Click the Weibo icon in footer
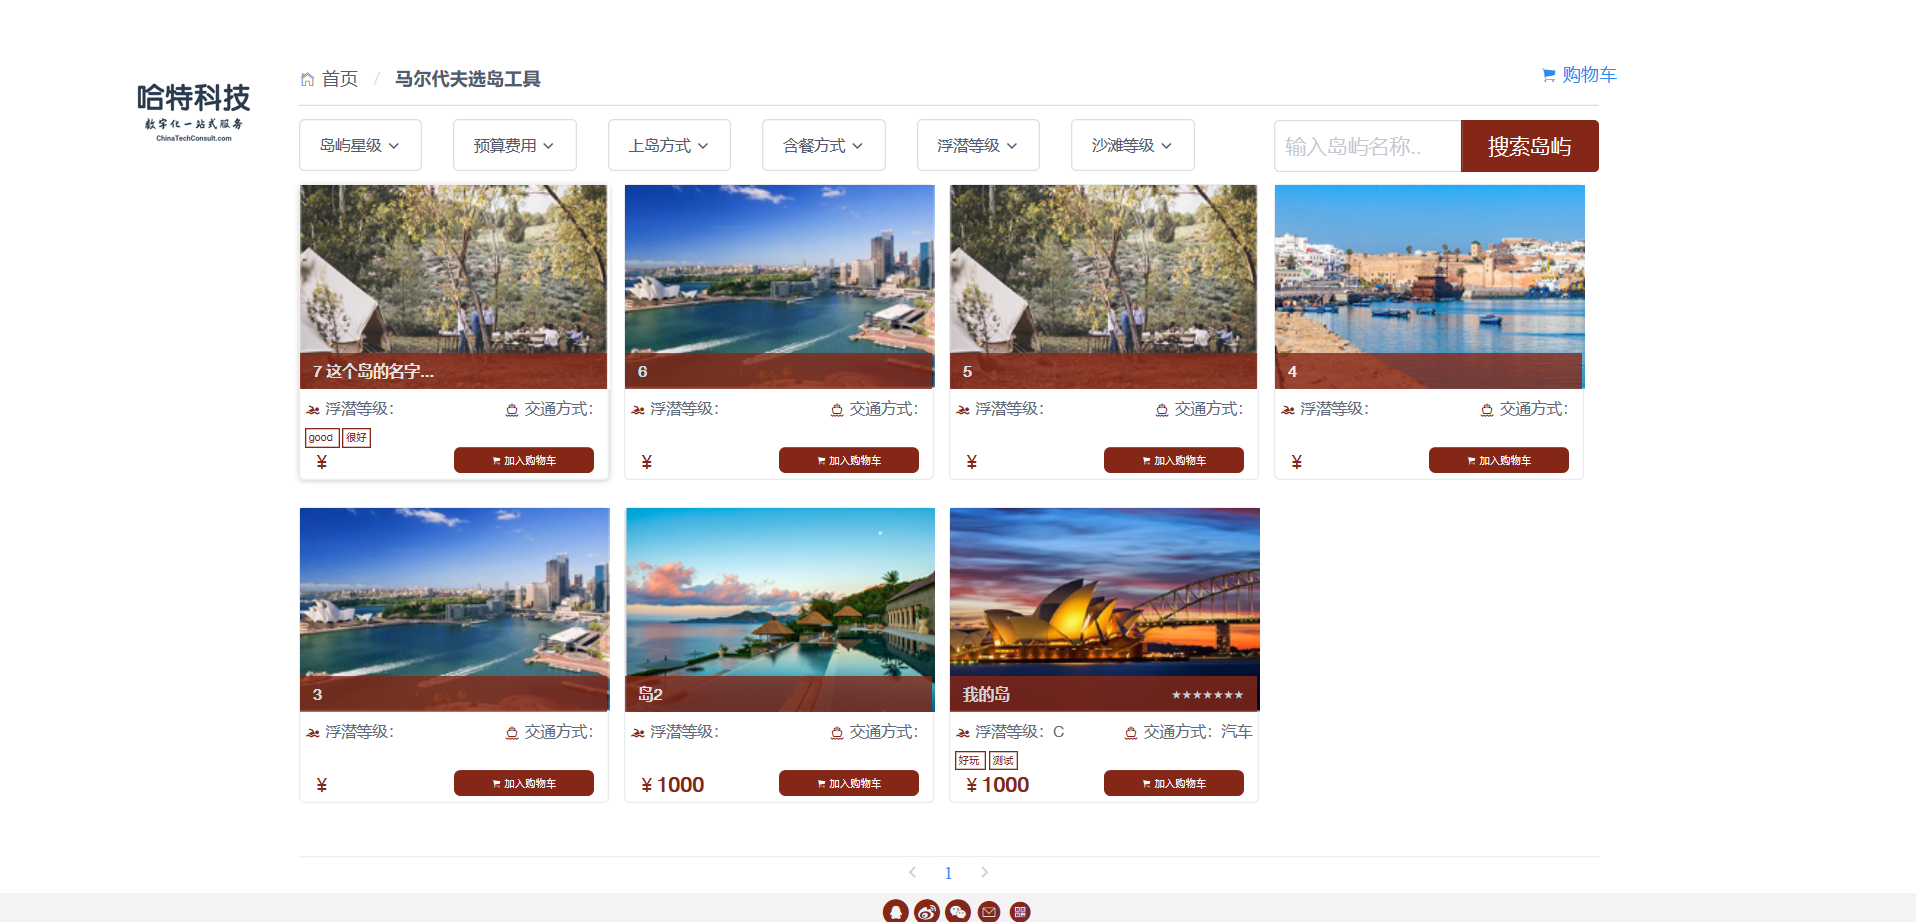 coord(927,911)
